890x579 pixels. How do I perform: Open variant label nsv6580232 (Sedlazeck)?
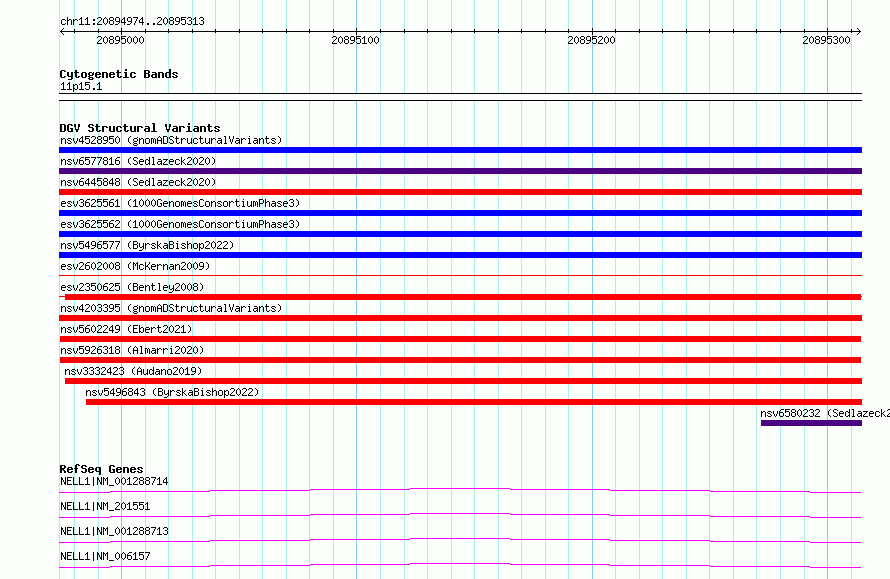pos(825,413)
